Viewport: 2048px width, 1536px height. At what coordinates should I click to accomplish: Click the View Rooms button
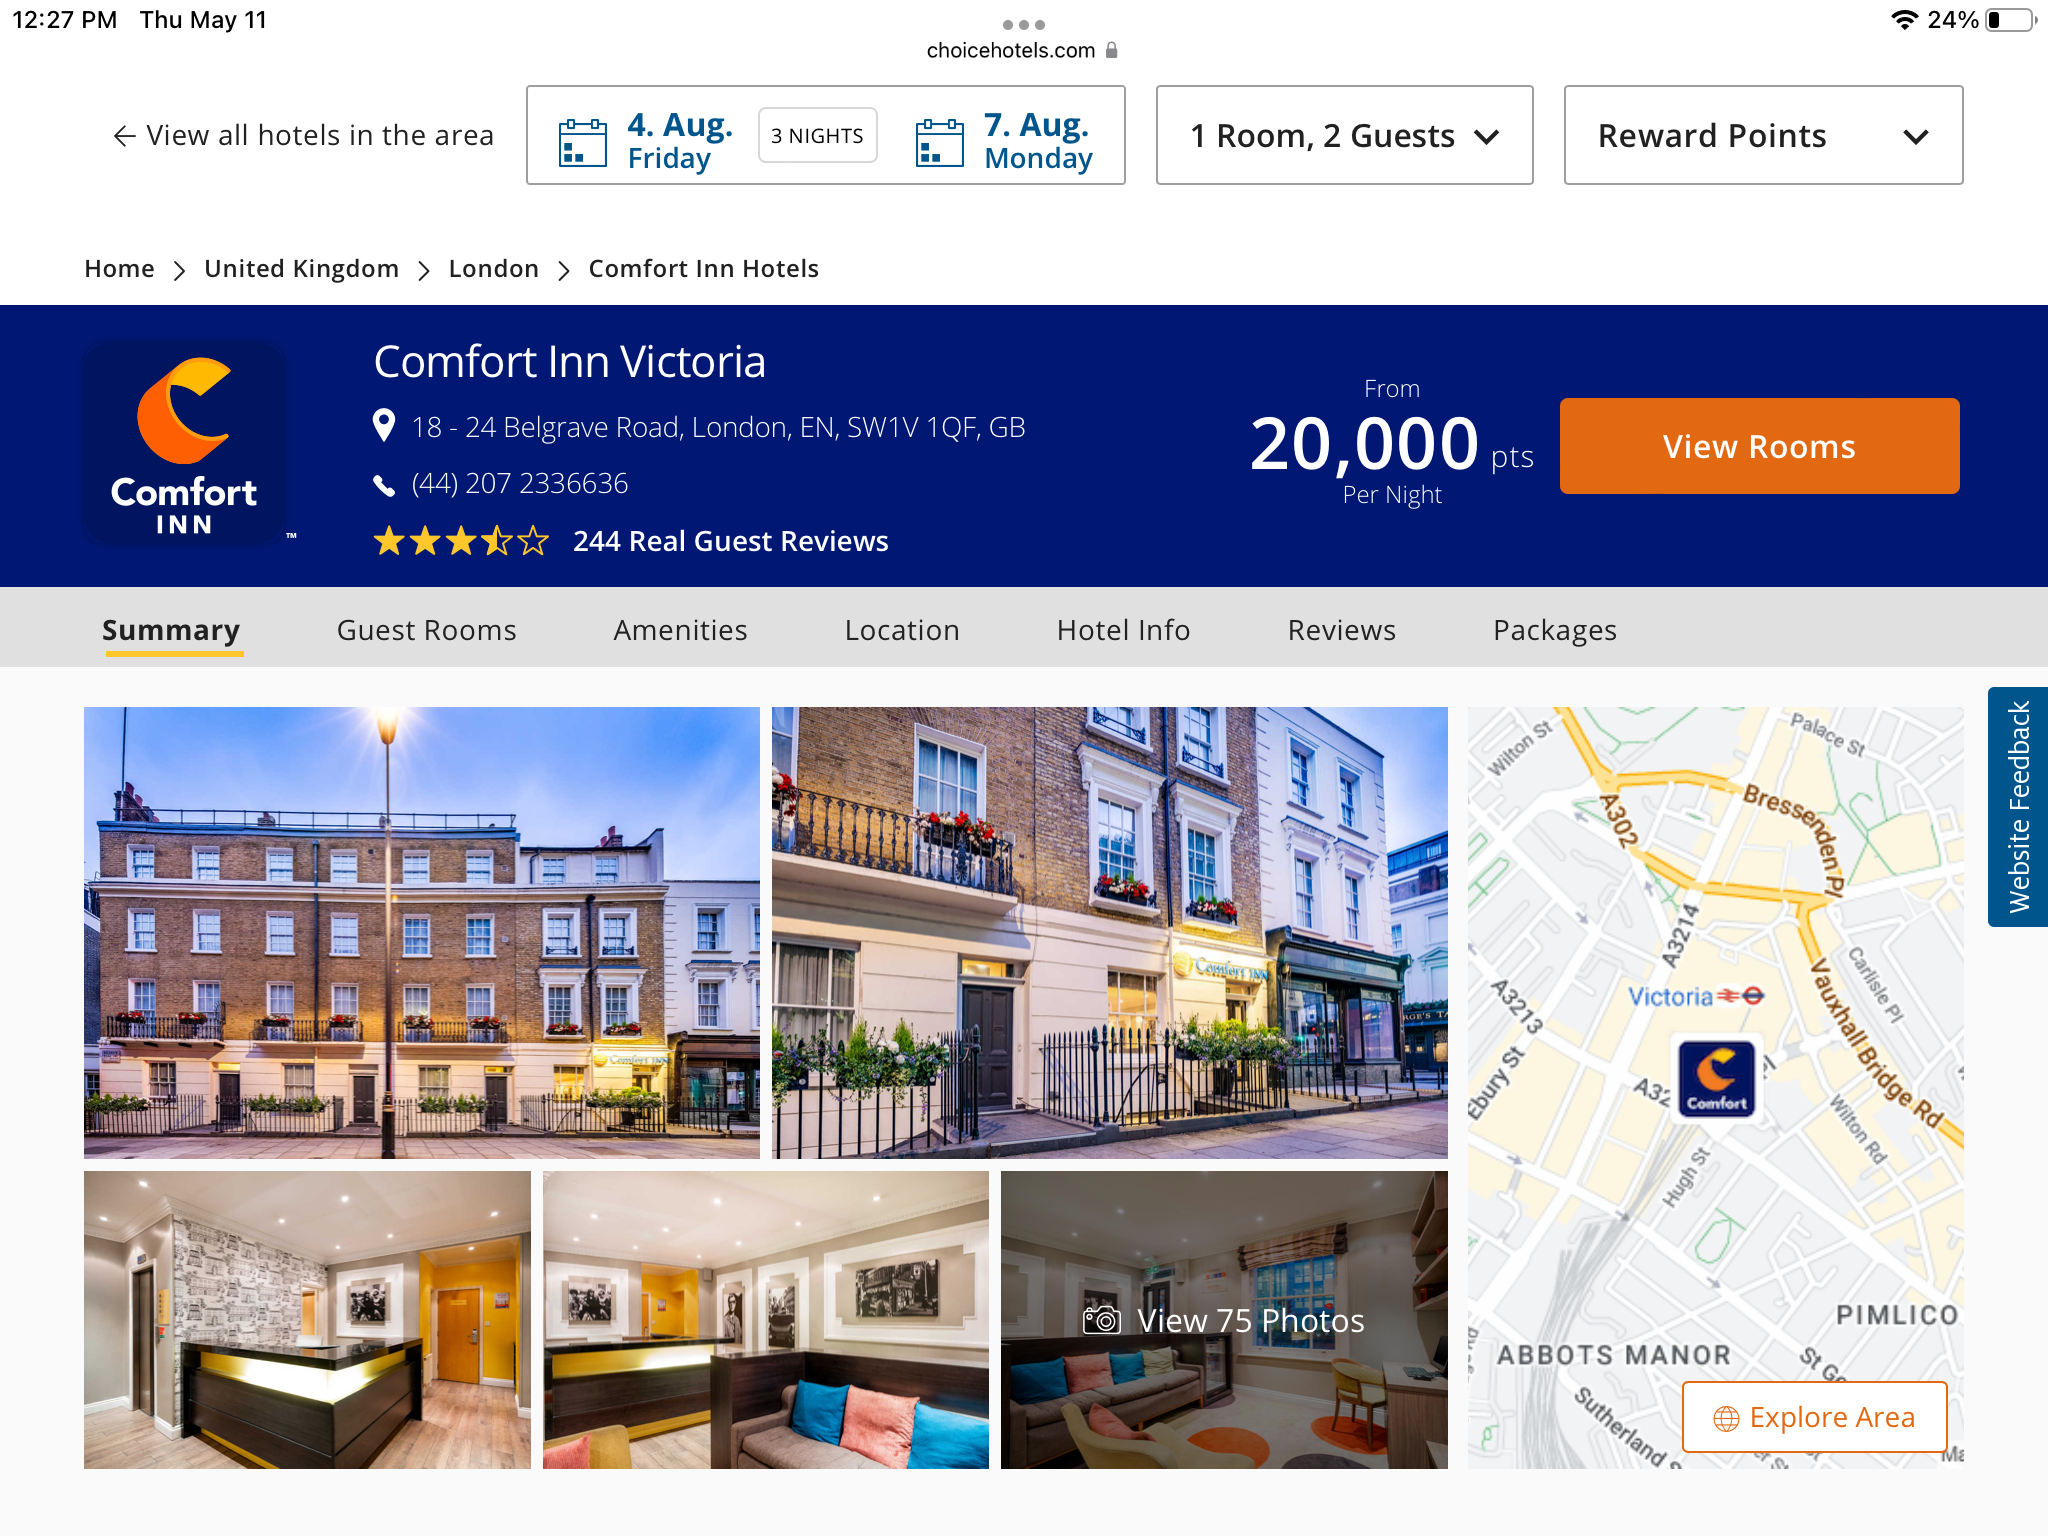click(x=1759, y=446)
